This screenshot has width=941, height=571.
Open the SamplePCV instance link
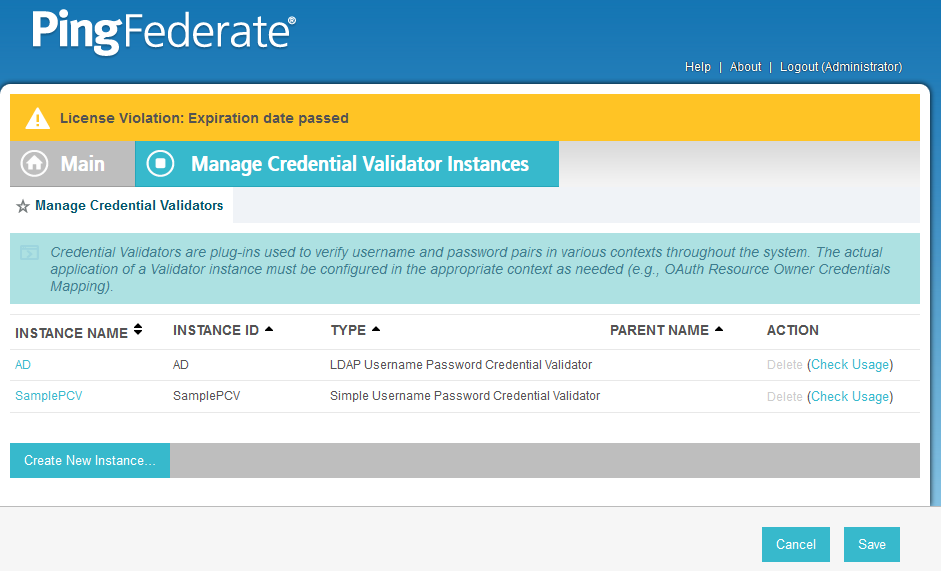49,396
